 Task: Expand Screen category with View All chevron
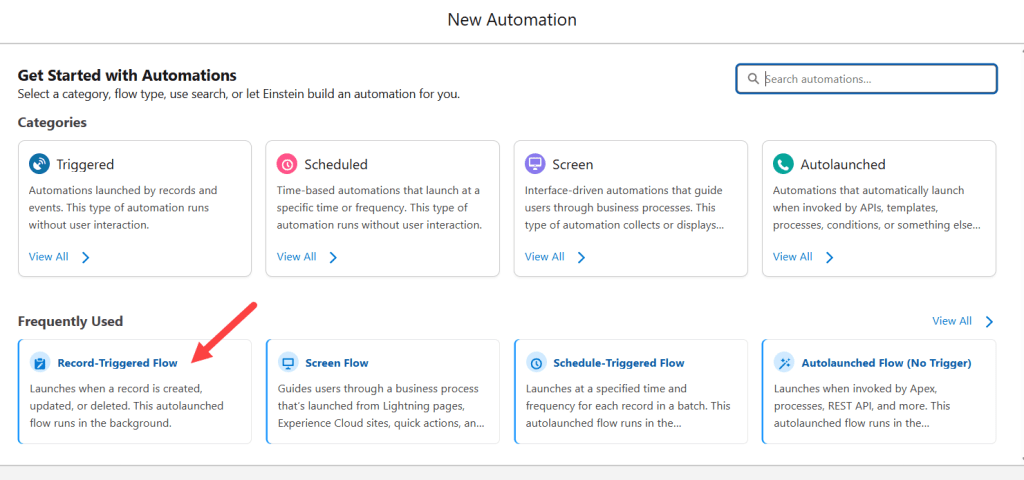tap(581, 257)
